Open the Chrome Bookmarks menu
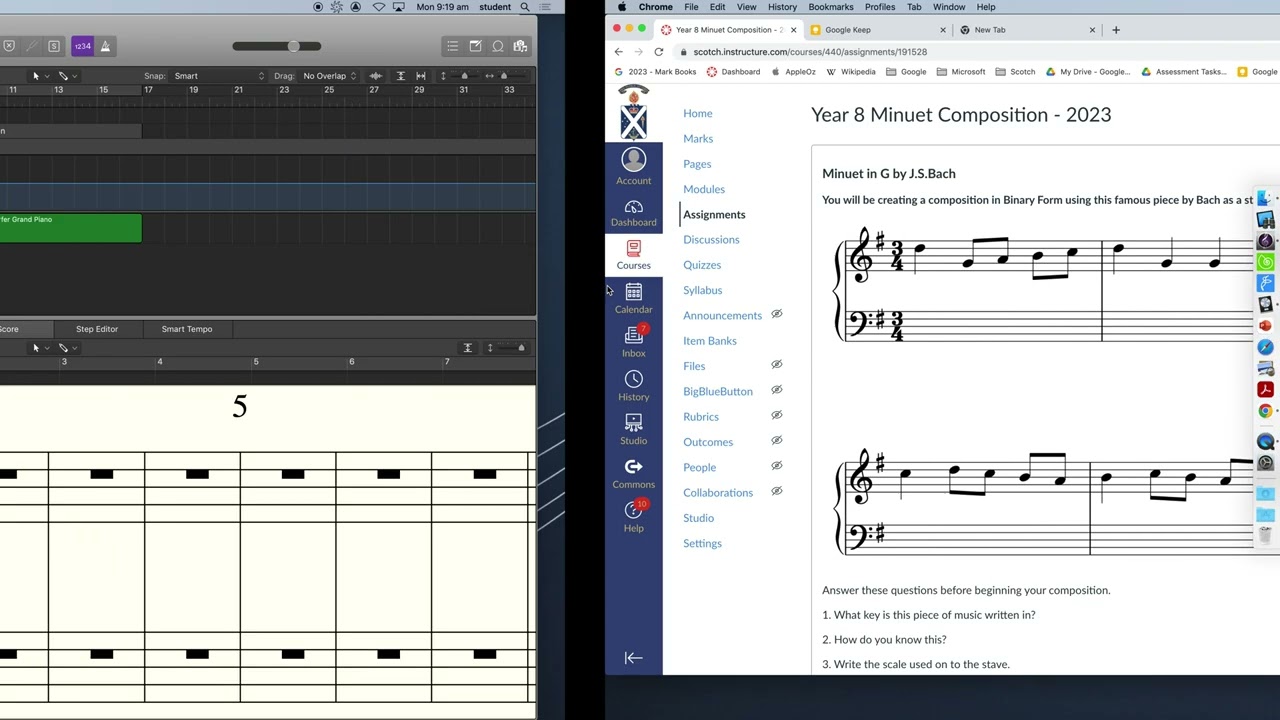The image size is (1280, 720). pos(831,7)
